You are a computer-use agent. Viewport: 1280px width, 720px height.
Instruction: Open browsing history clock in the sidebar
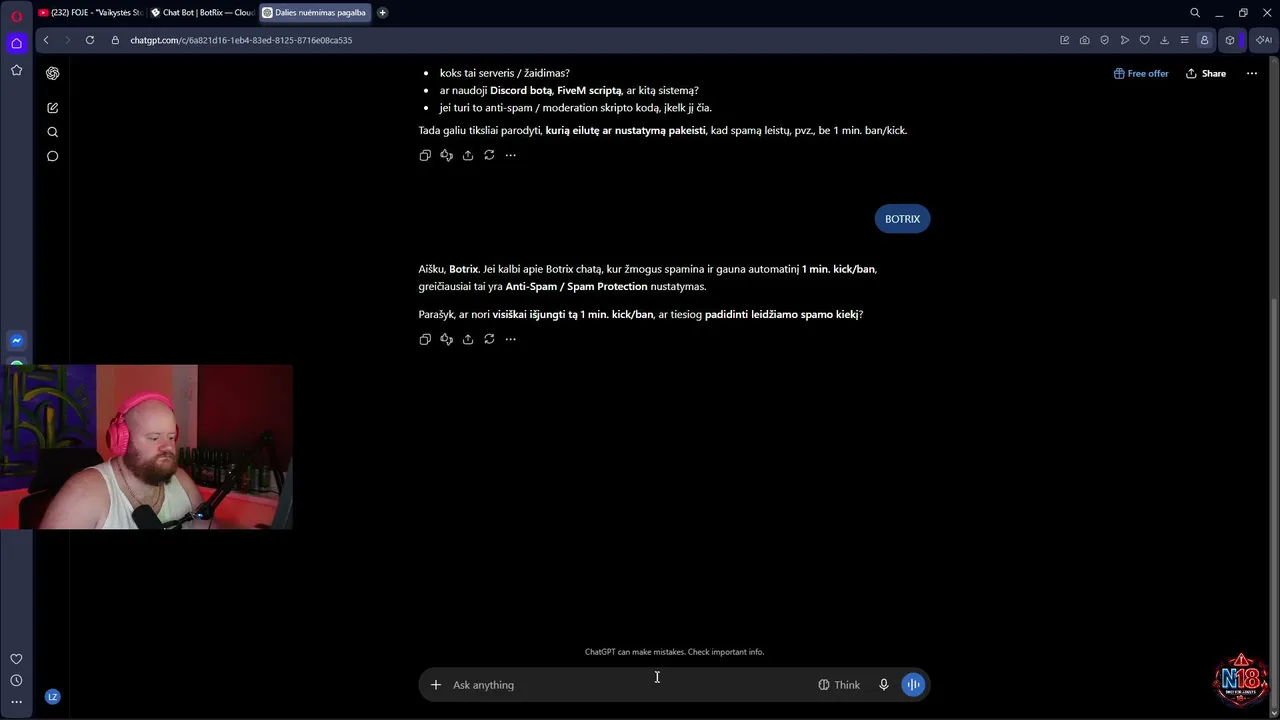pyautogui.click(x=16, y=681)
